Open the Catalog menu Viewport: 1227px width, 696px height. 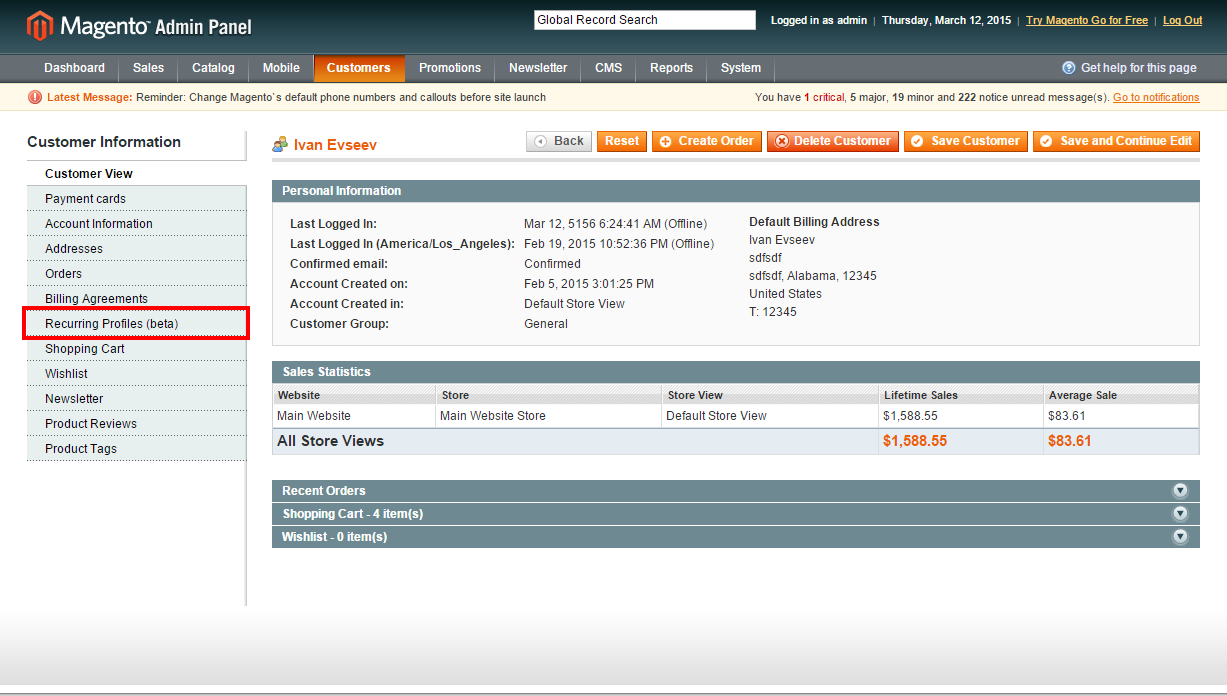(213, 68)
